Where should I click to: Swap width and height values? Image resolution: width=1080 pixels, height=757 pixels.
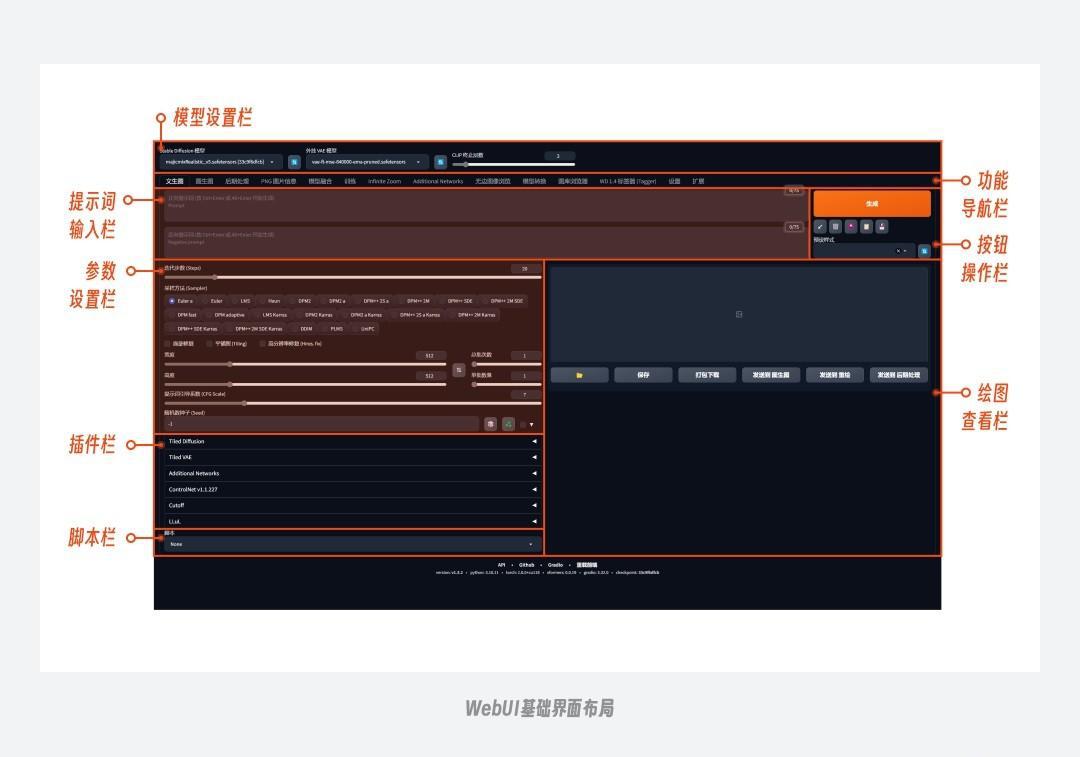click(459, 371)
